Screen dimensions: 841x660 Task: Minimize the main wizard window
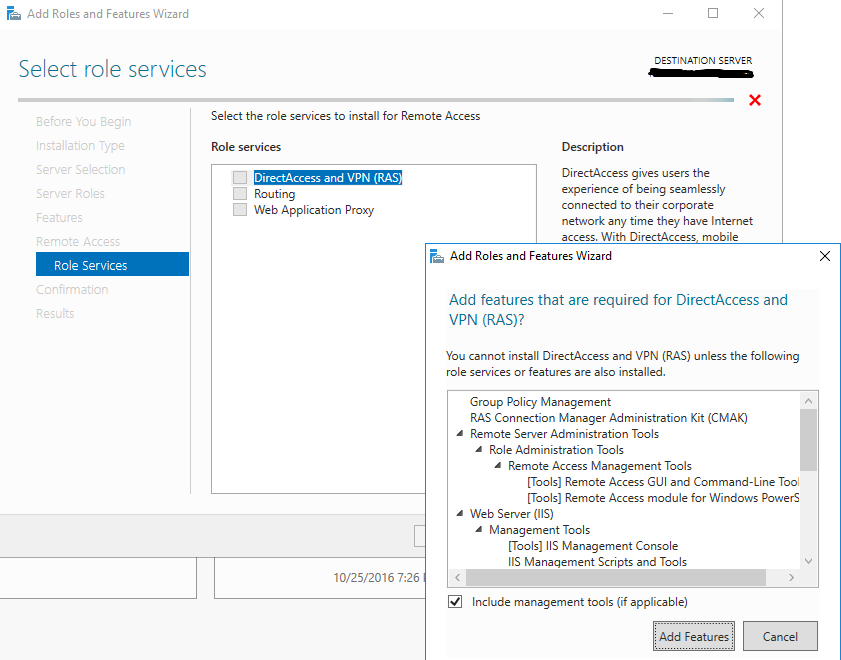[x=668, y=13]
